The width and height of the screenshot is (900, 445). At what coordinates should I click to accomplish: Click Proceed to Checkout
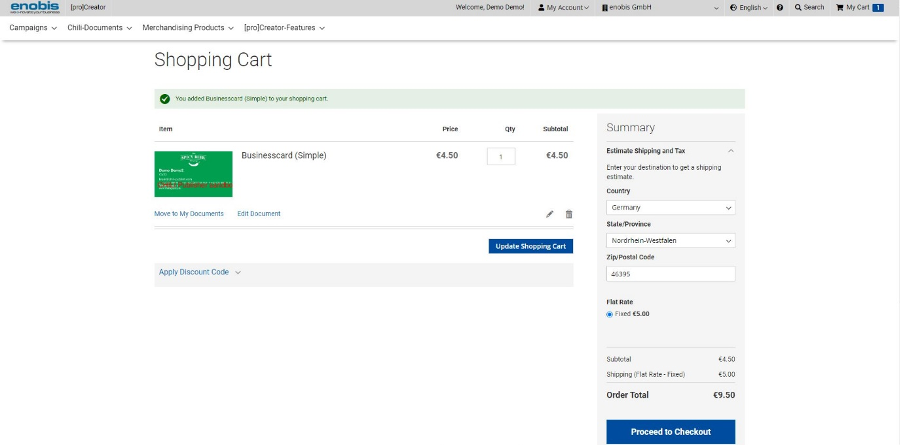[670, 432]
